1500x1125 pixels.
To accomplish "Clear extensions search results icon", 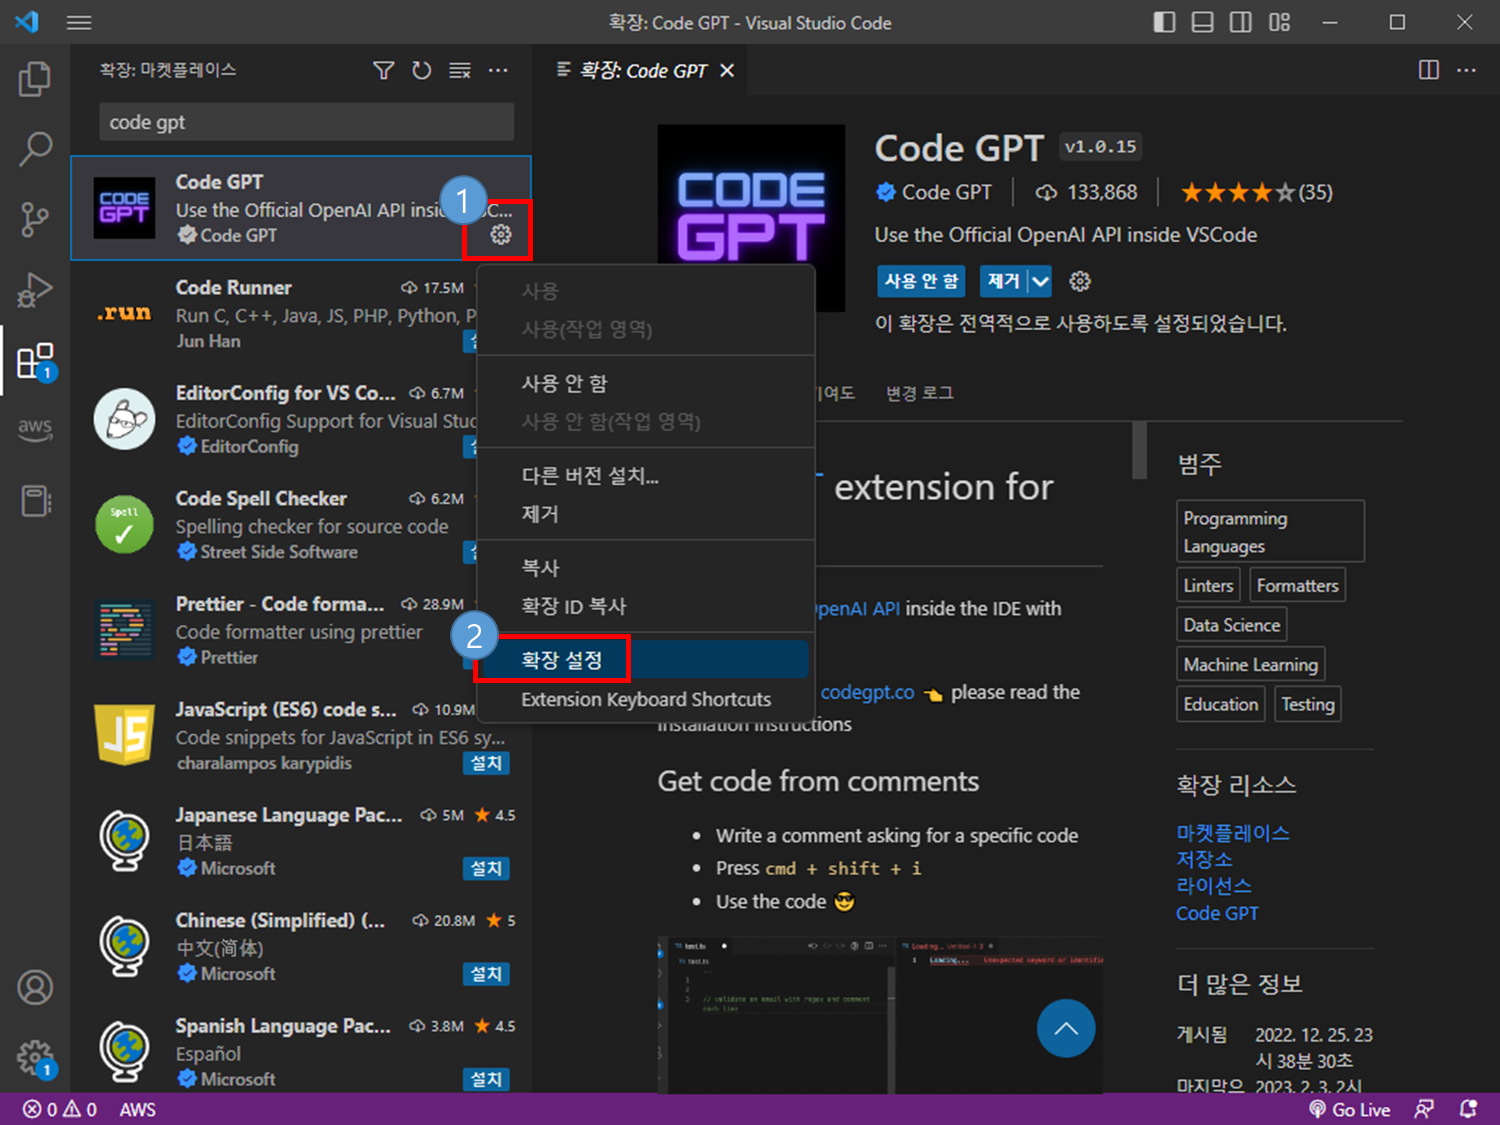I will (x=460, y=70).
